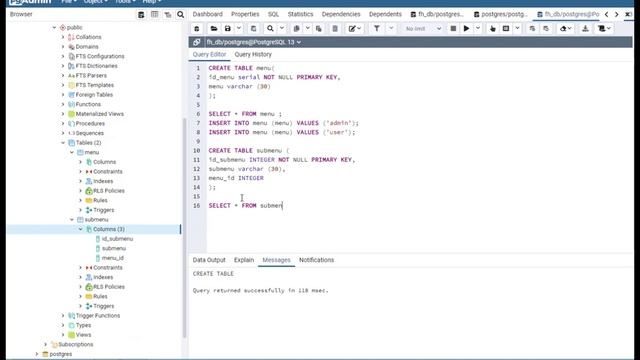Open the Save options dropdown arrow
The width and height of the screenshot is (640, 360).
pos(239,29)
